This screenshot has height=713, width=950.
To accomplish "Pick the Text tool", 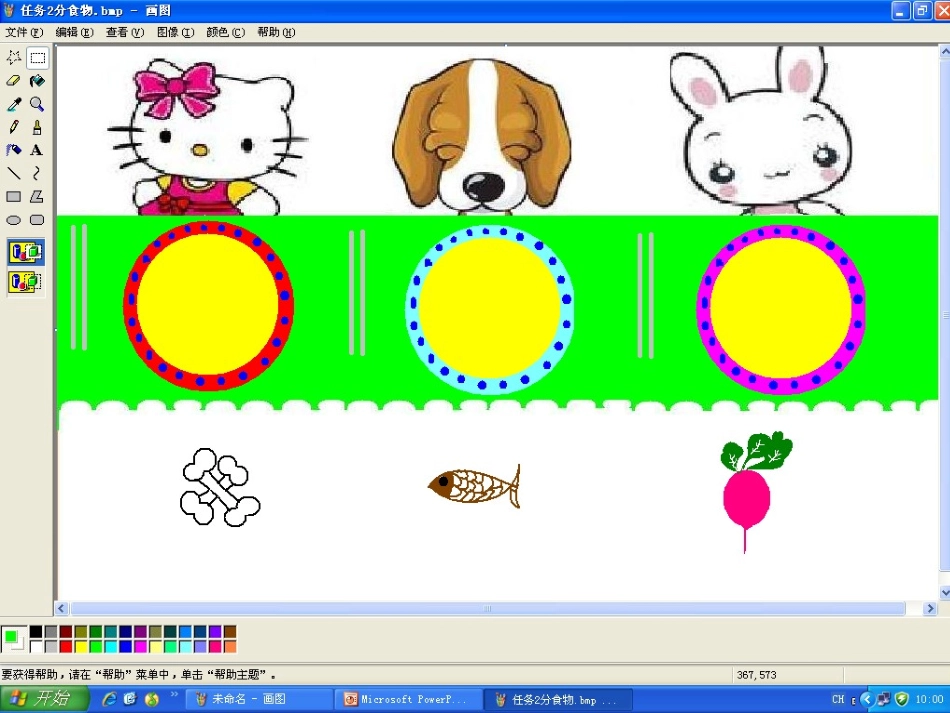I will coord(38,150).
